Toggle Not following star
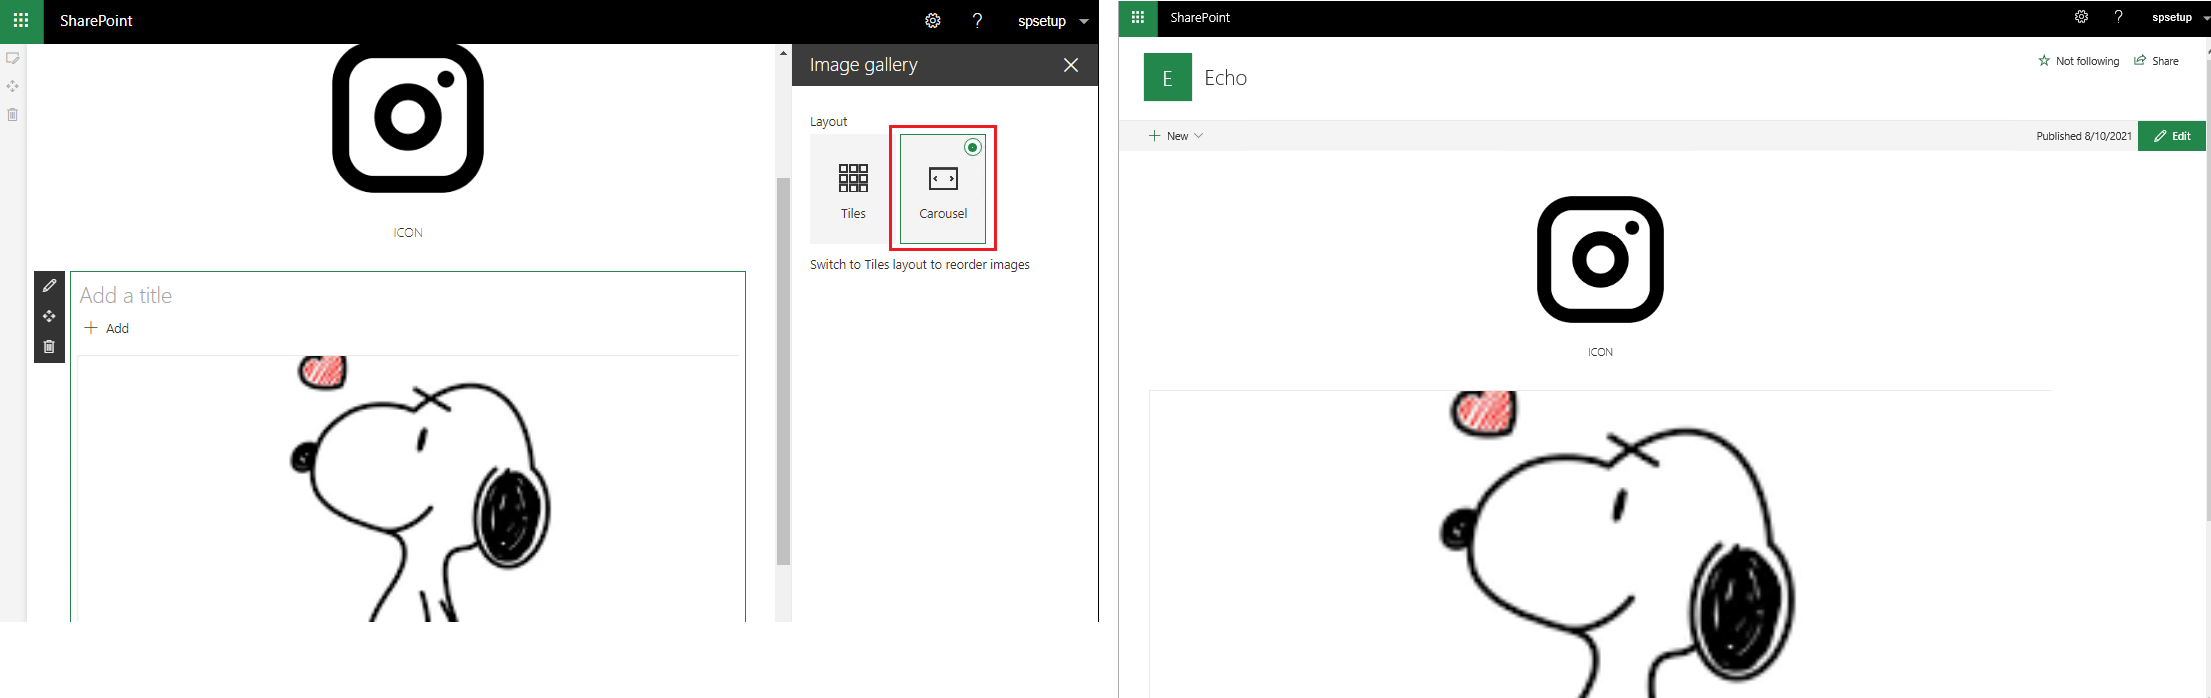 coord(2078,61)
